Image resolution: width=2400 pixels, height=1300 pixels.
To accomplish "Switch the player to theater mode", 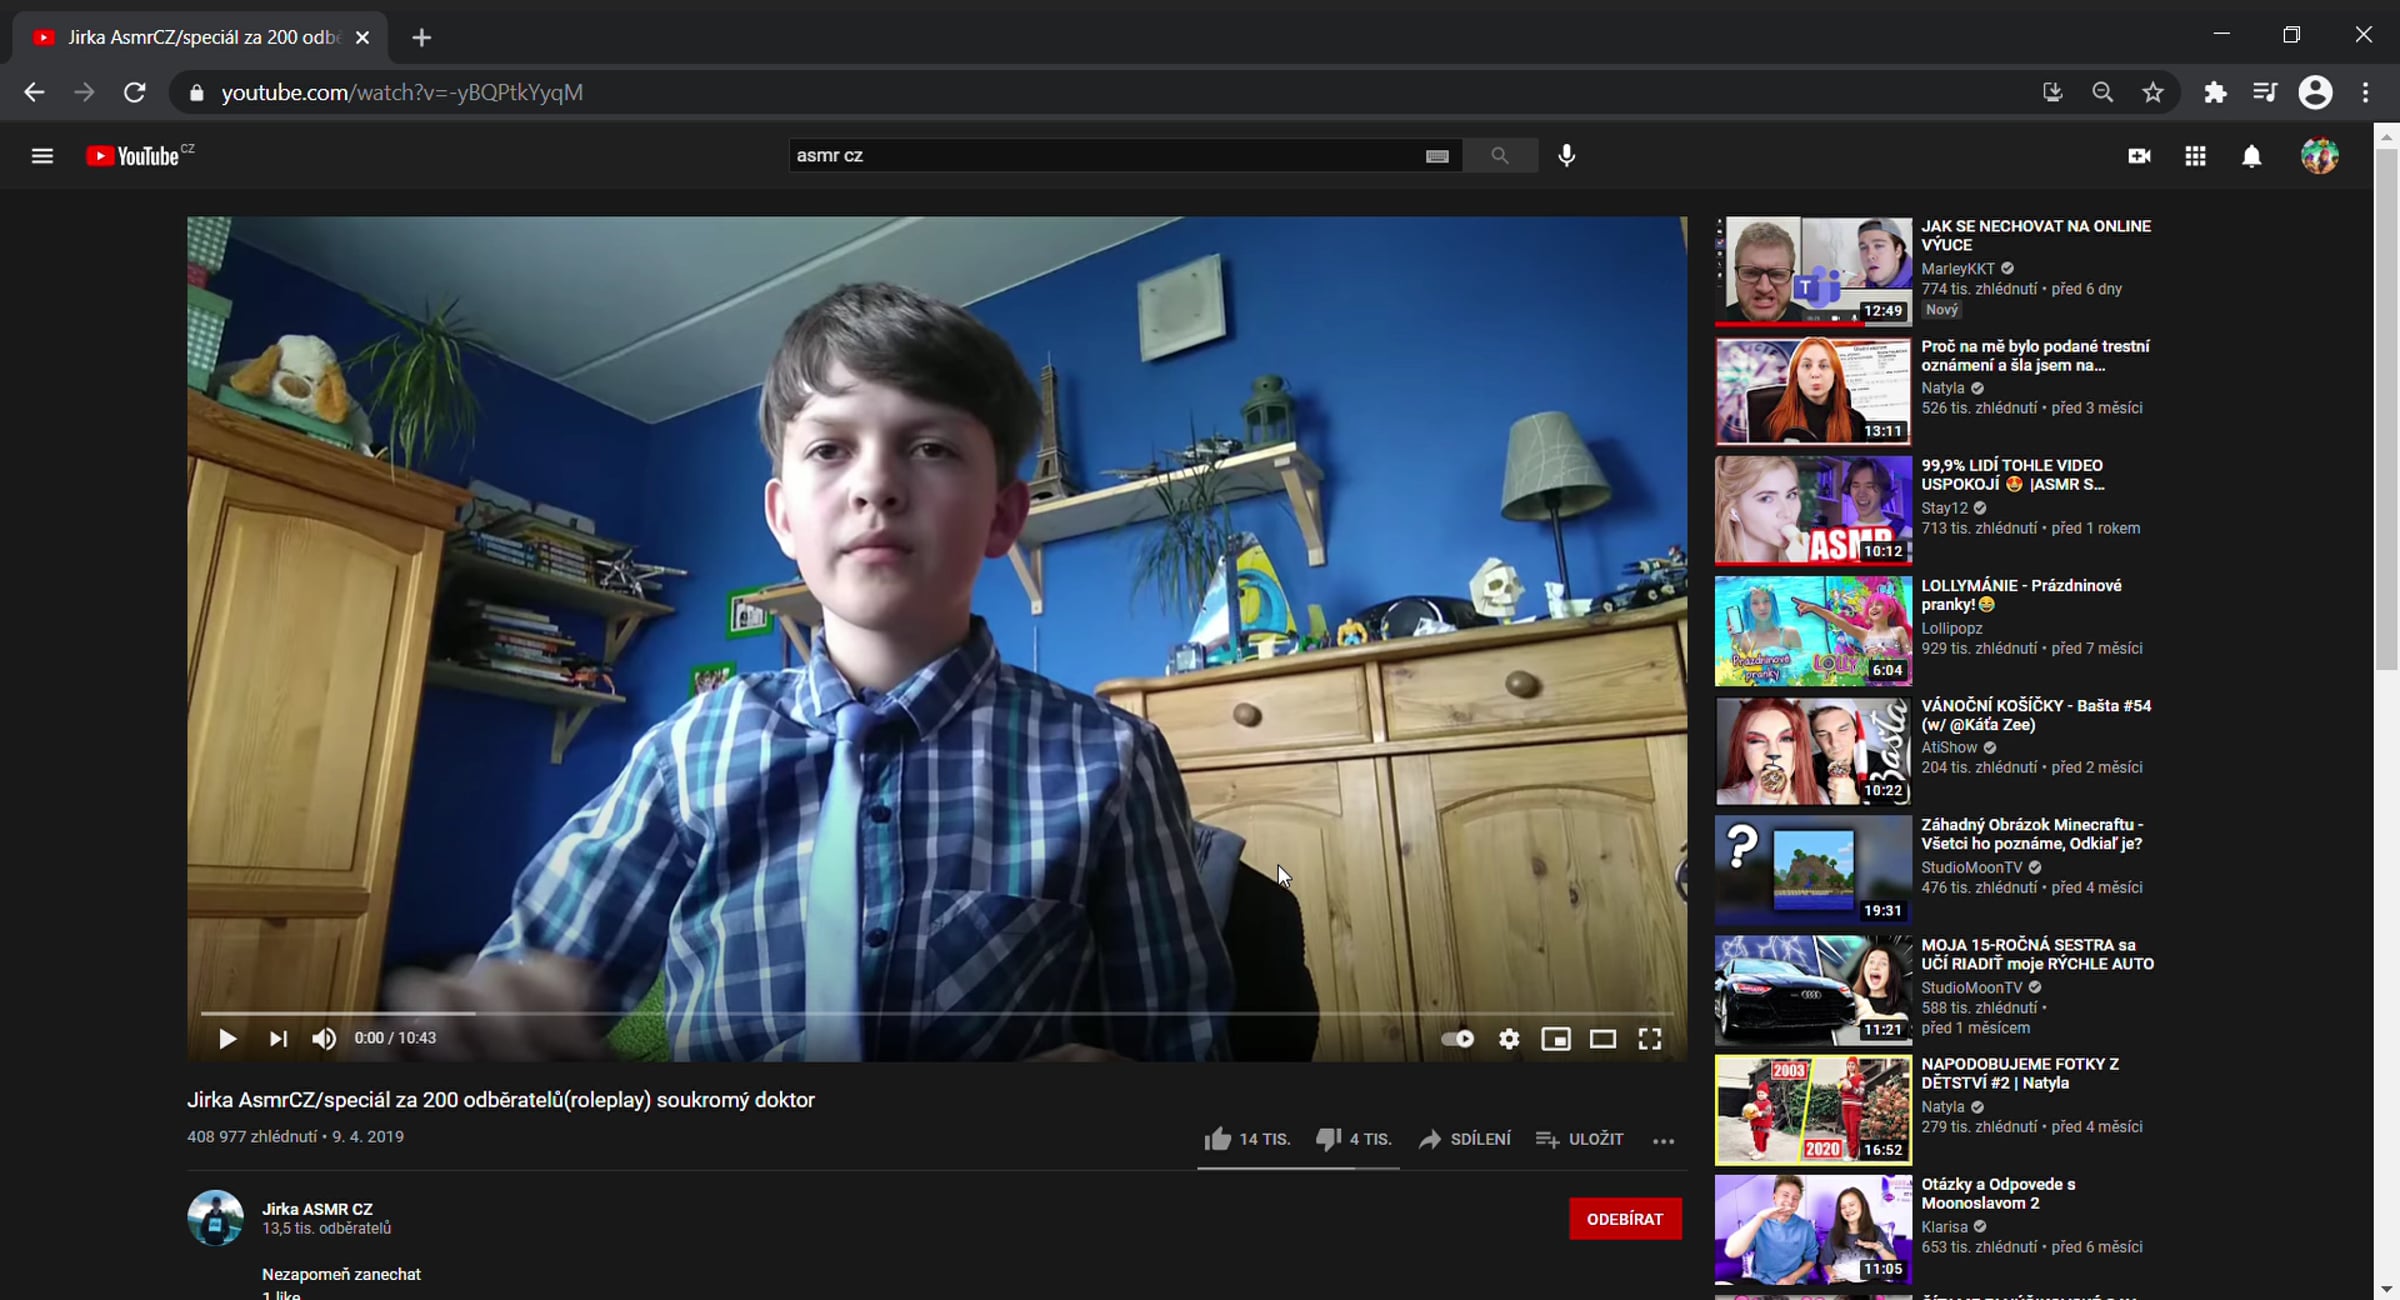I will click(1602, 1039).
